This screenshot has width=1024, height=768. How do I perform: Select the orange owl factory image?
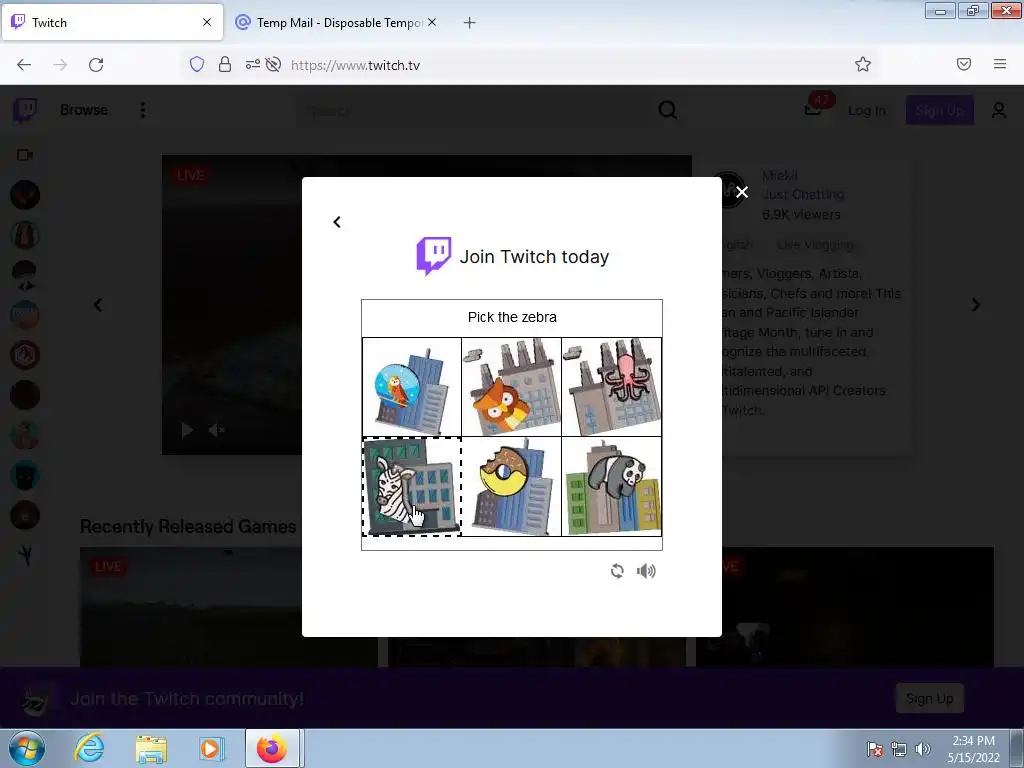[x=511, y=387]
